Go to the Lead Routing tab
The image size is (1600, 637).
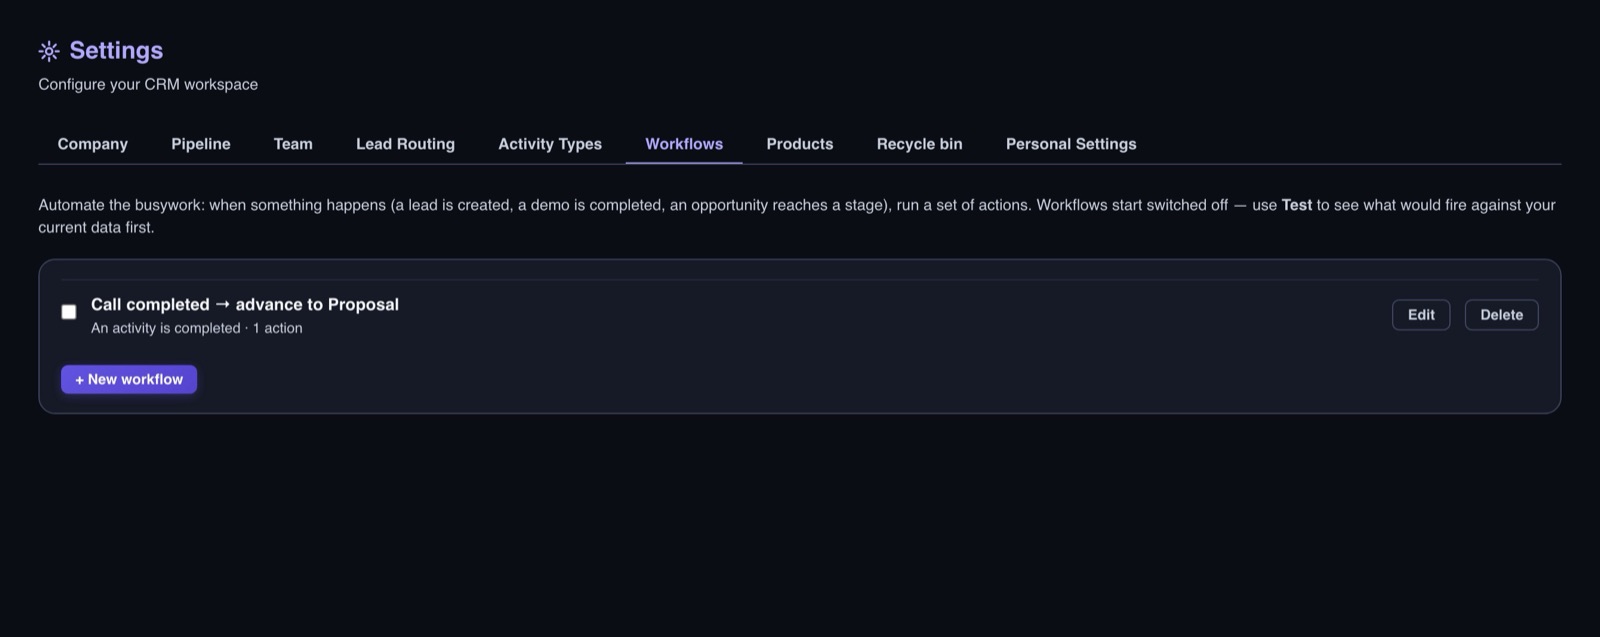tap(405, 144)
